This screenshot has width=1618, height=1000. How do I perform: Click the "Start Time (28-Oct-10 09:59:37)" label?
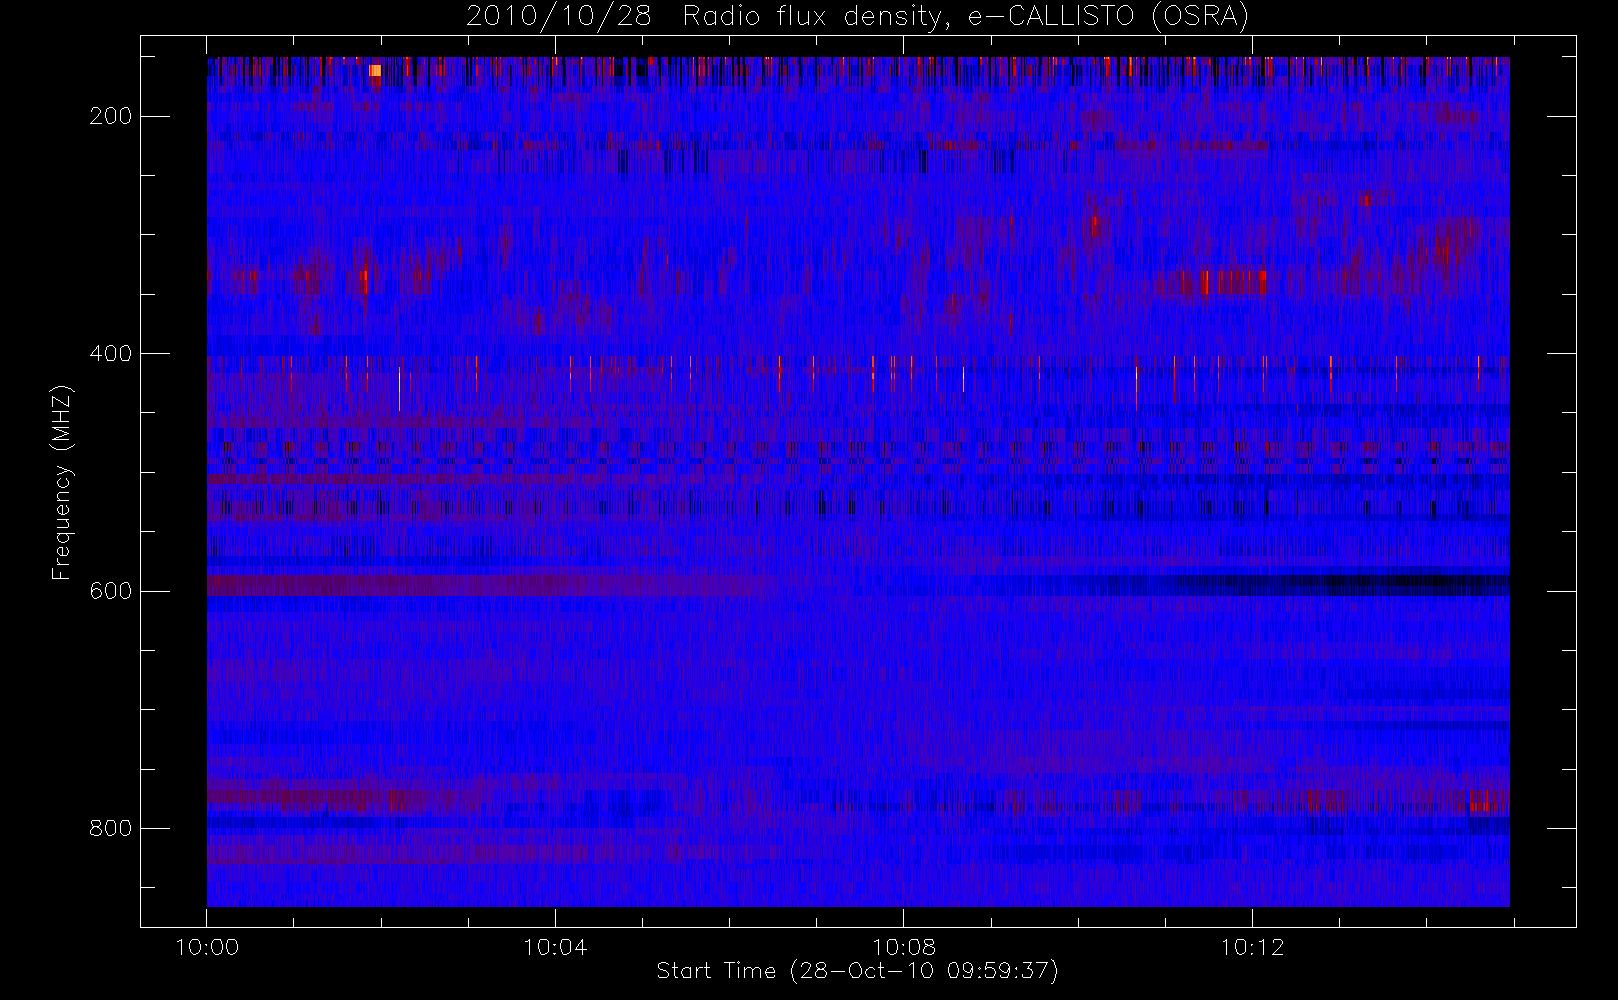(857, 971)
